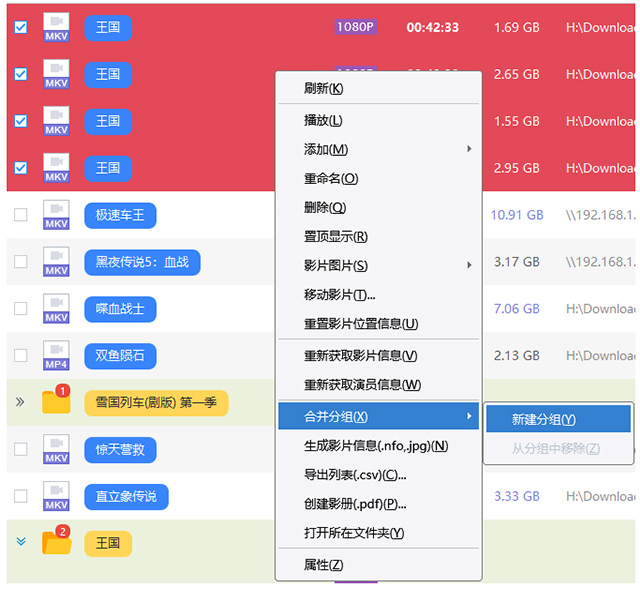Click the 惊天营救 title tag
The height and width of the screenshot is (589, 640).
pyautogui.click(x=120, y=450)
